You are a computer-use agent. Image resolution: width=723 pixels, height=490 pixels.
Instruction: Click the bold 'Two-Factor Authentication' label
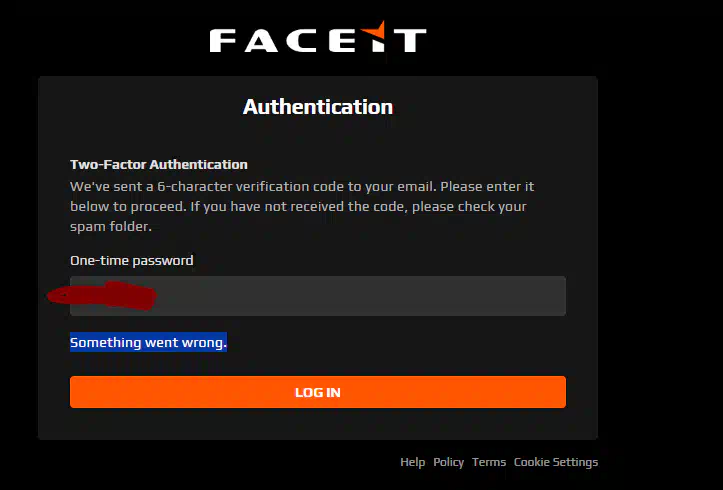(x=158, y=164)
